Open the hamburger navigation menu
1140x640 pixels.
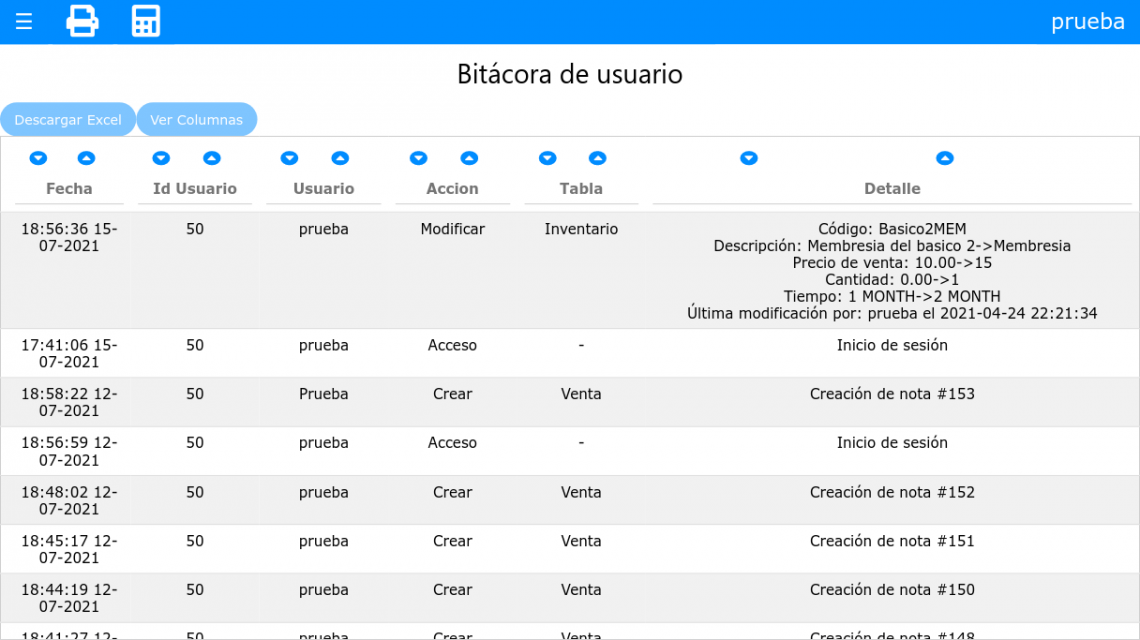click(x=23, y=21)
